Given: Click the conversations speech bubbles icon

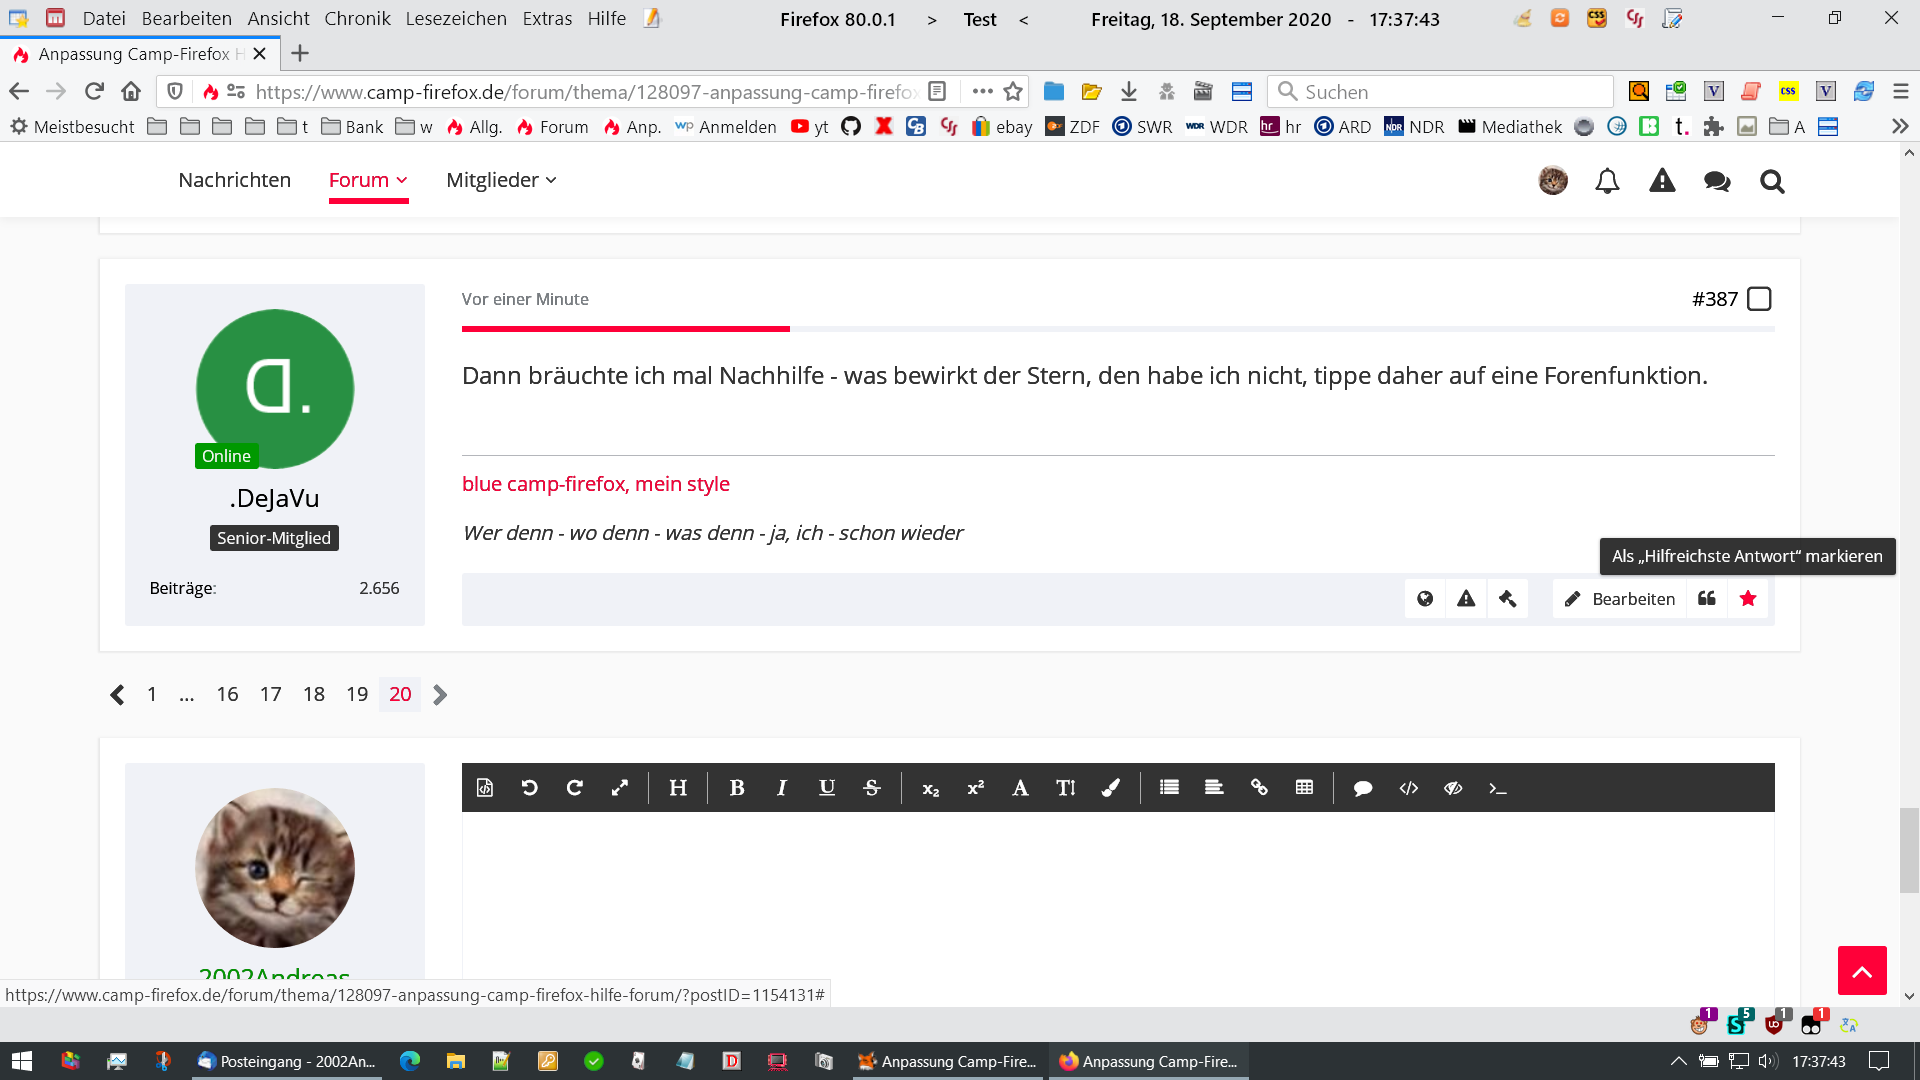Looking at the screenshot, I should (x=1717, y=181).
